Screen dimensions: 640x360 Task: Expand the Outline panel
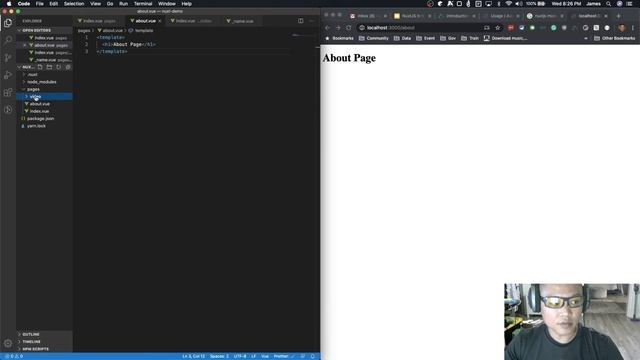pyautogui.click(x=31, y=334)
